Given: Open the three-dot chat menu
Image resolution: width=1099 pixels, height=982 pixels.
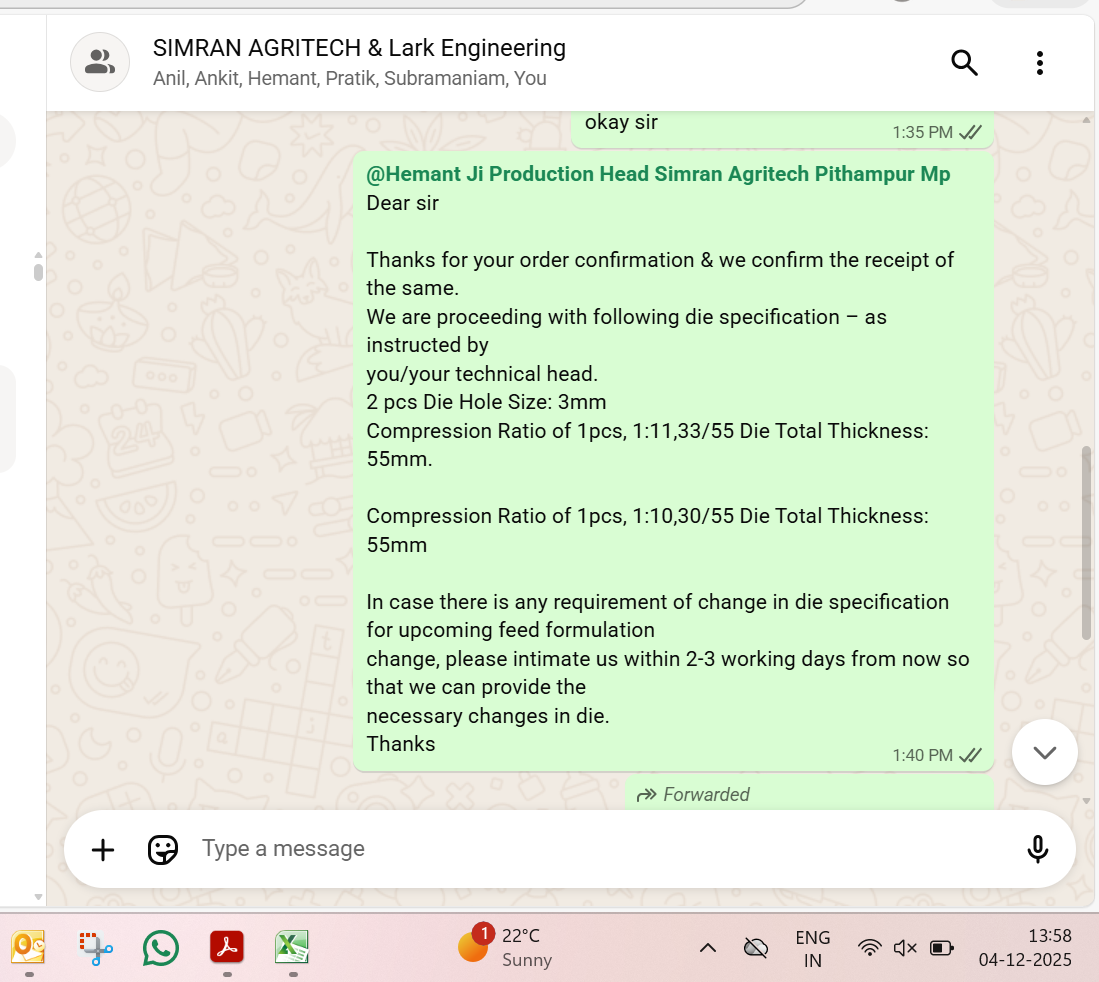Looking at the screenshot, I should point(1040,63).
